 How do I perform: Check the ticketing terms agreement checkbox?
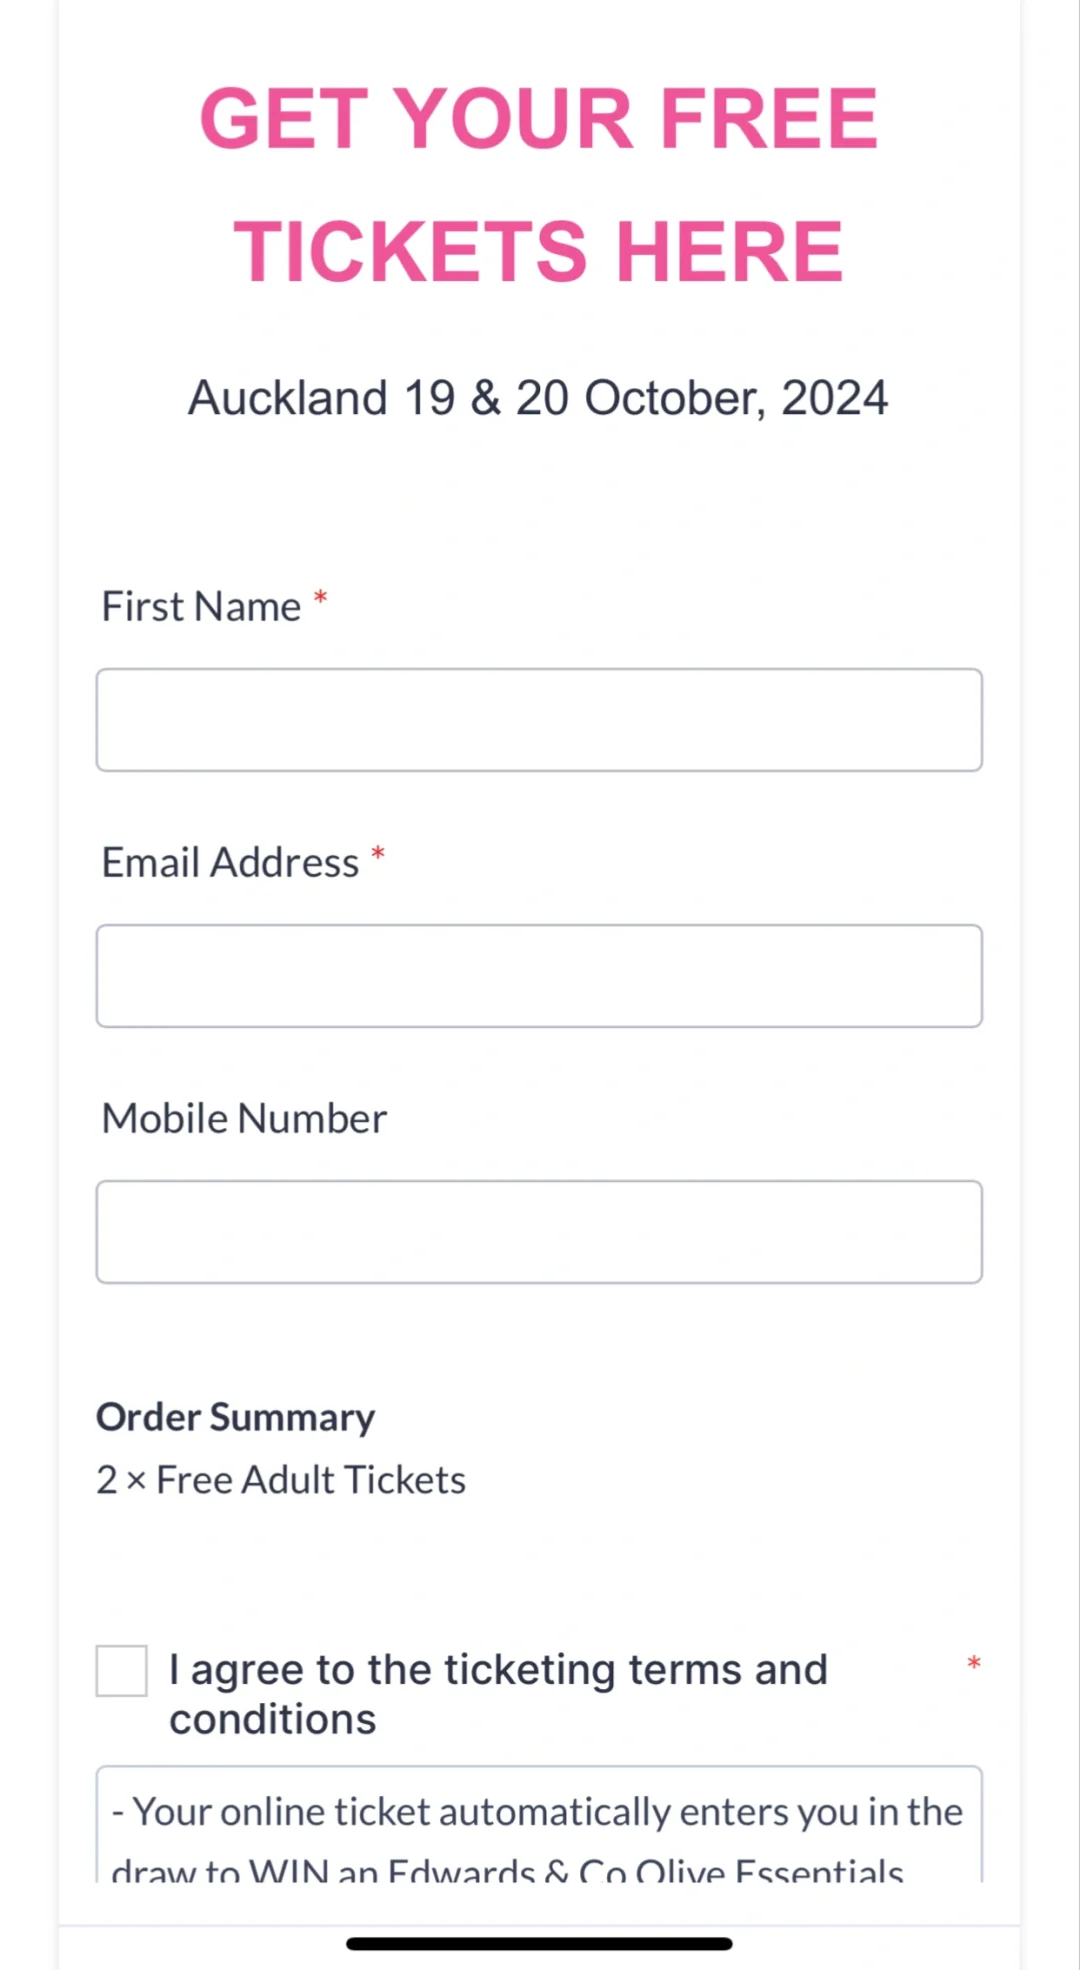click(x=122, y=1671)
